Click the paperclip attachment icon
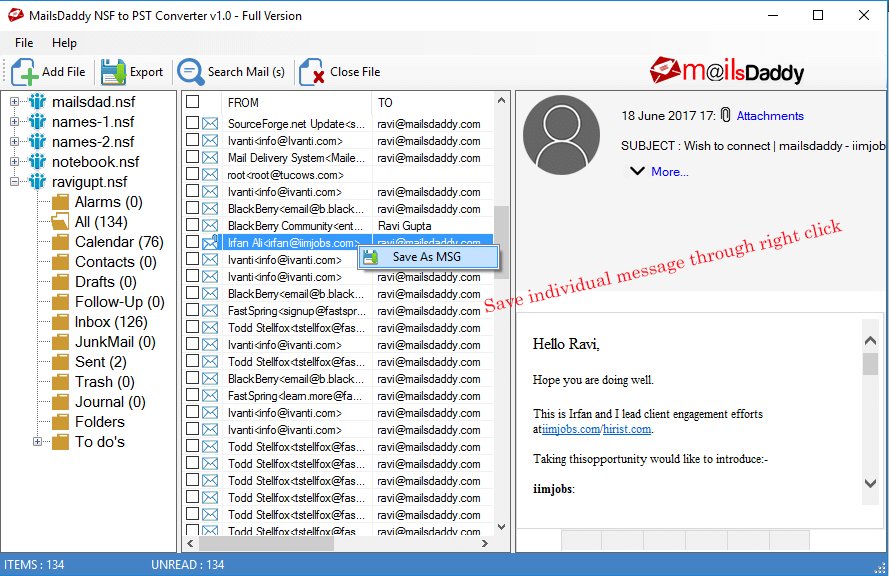Image resolution: width=889 pixels, height=576 pixels. pos(726,116)
